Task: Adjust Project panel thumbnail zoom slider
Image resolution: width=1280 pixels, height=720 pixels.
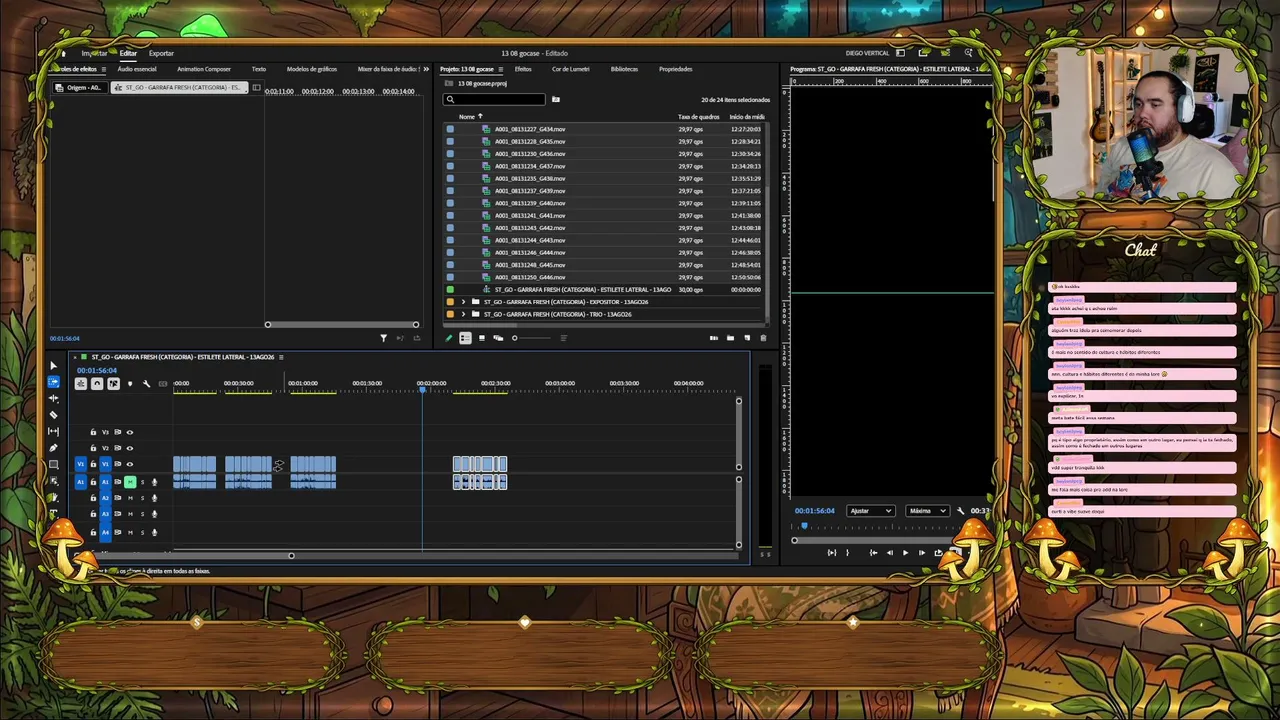Action: [x=532, y=338]
